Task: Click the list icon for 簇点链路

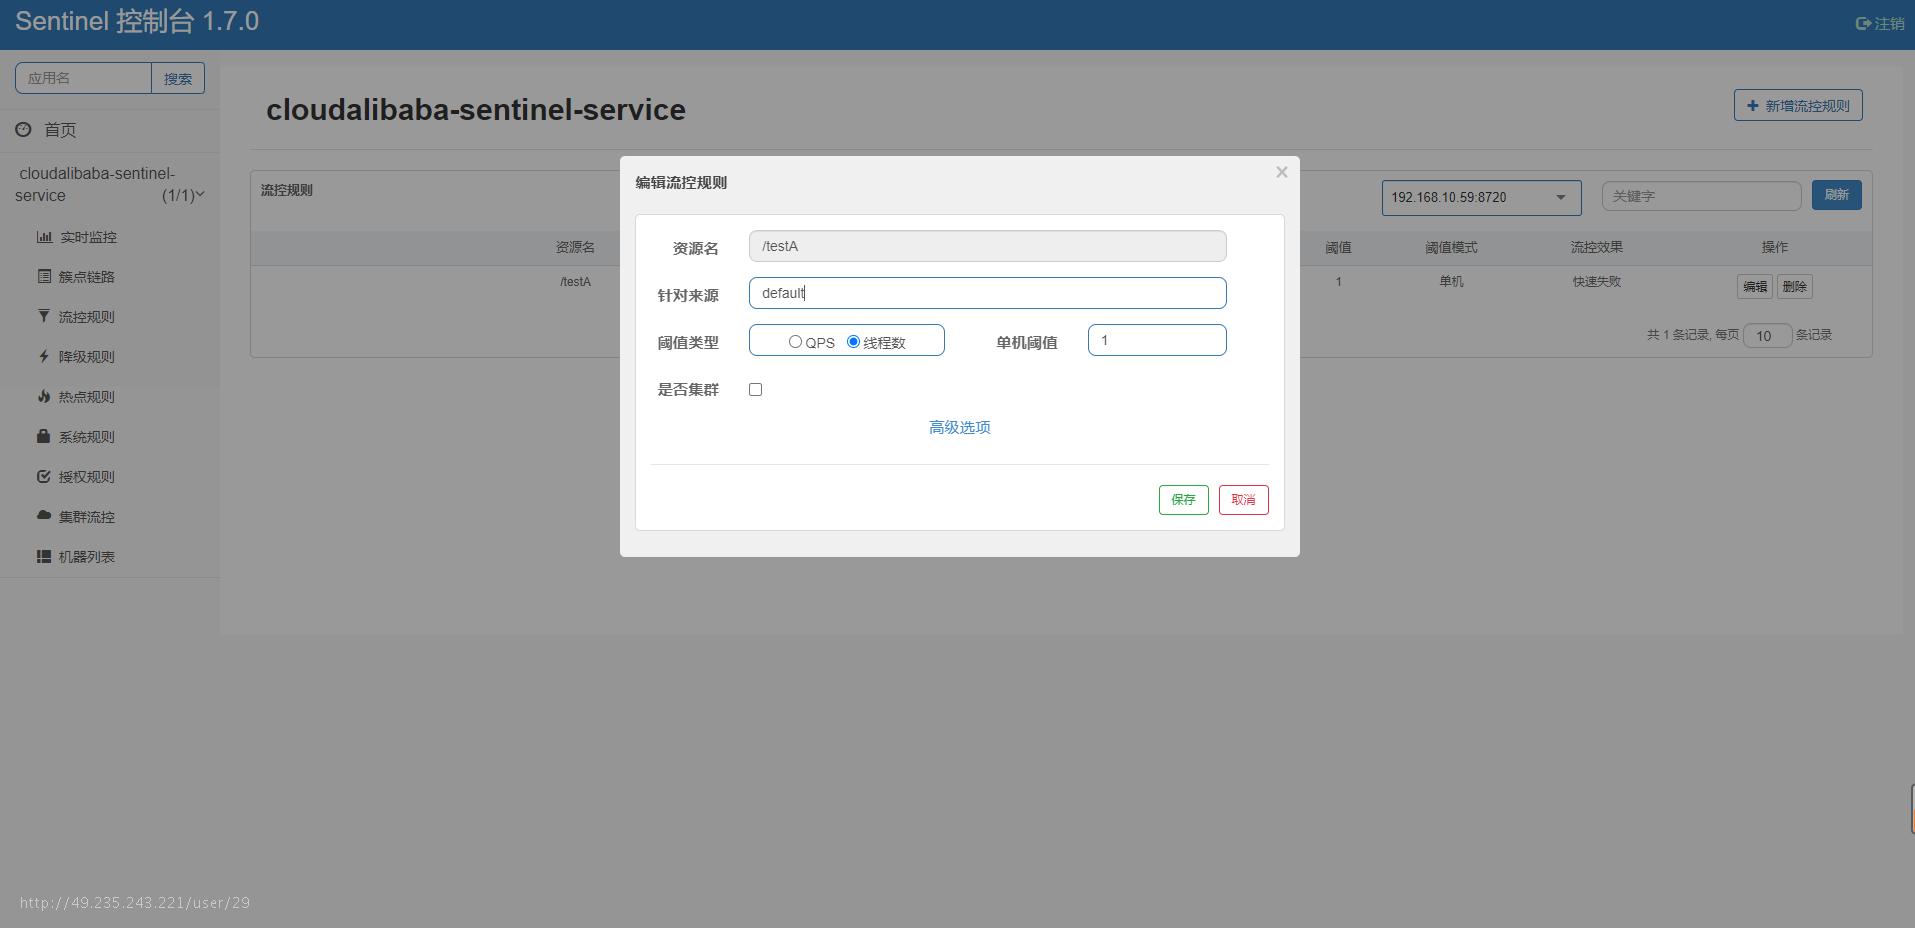Action: [44, 276]
